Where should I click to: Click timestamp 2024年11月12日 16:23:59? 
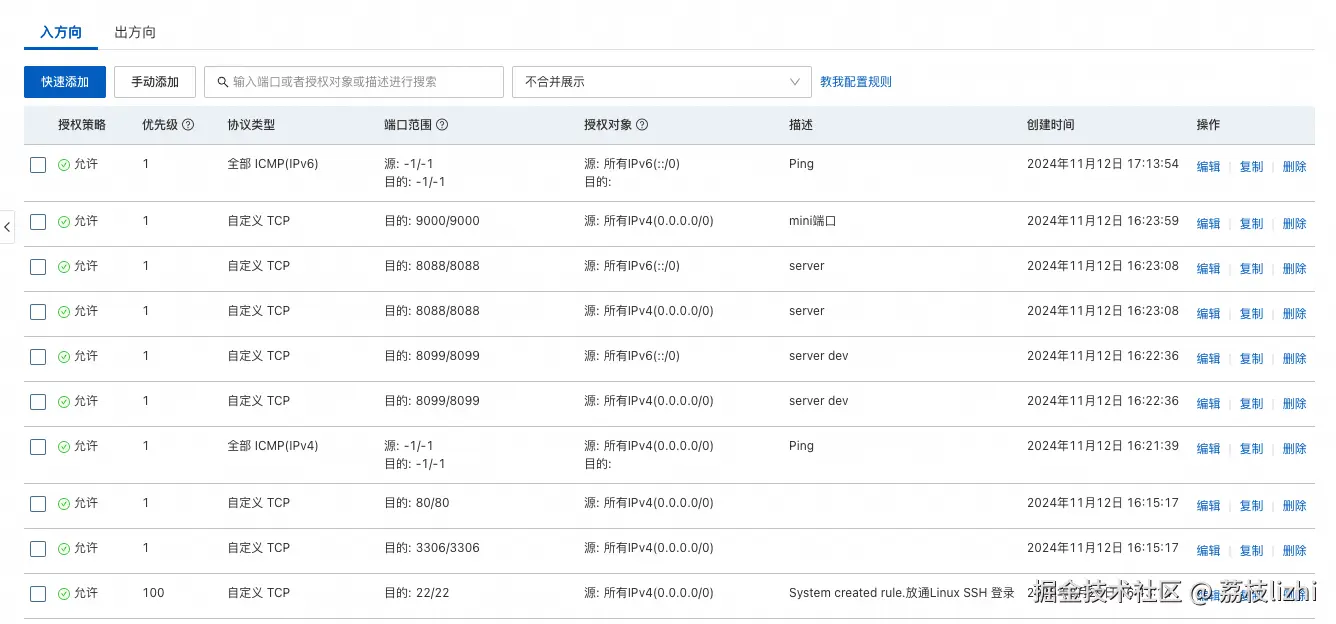[1103, 221]
